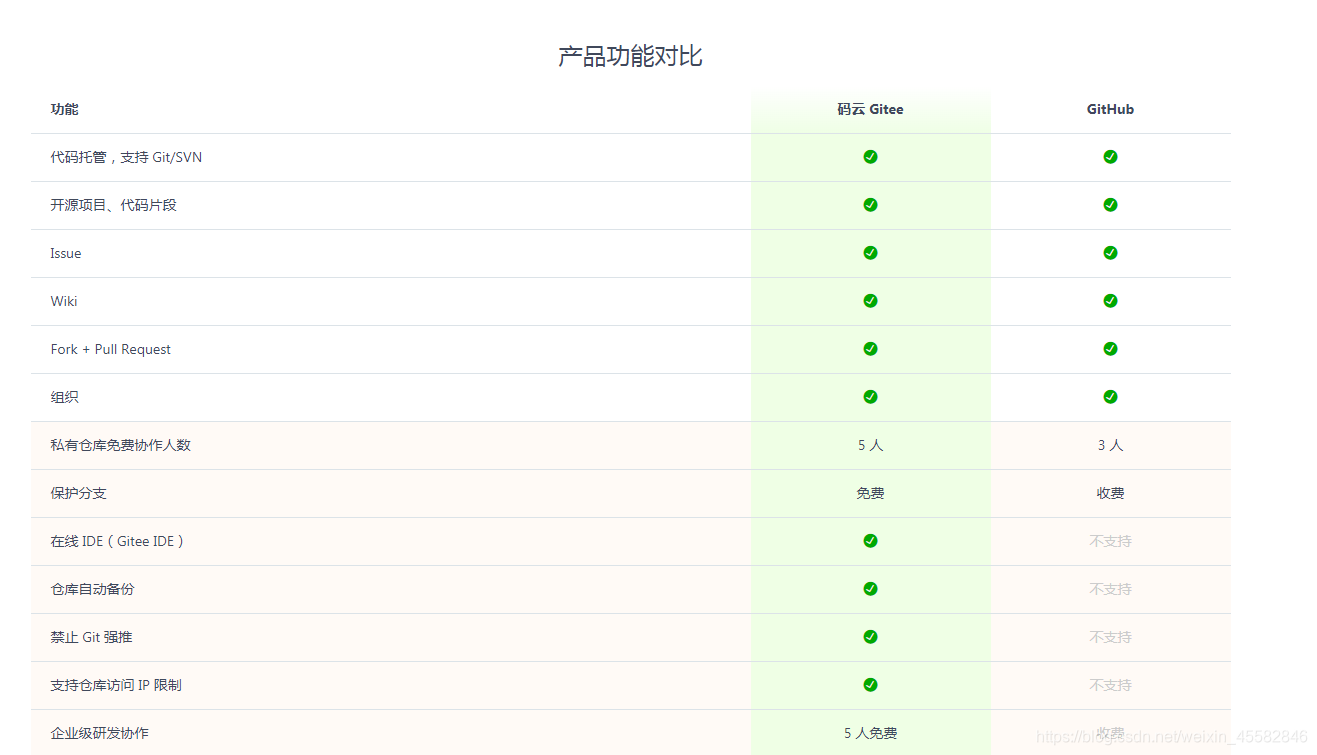Click the 组织 feature label

click(64, 397)
